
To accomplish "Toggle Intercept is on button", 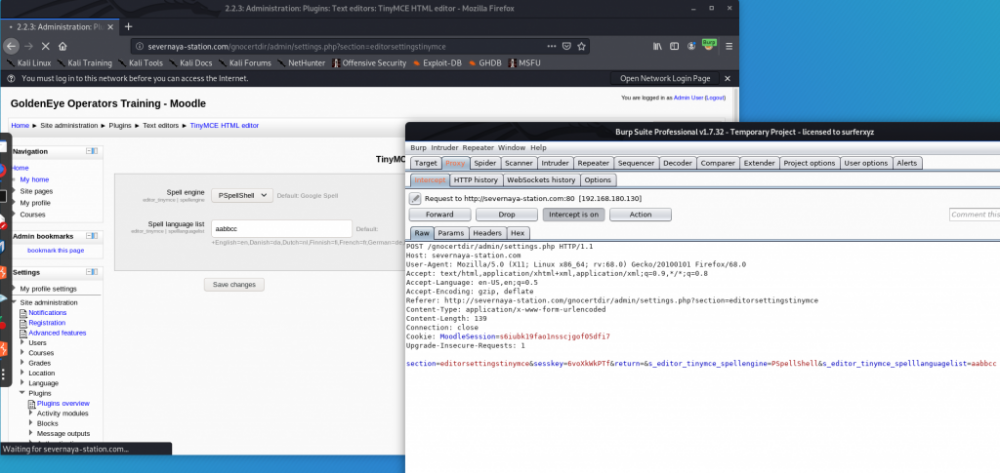I will point(573,215).
